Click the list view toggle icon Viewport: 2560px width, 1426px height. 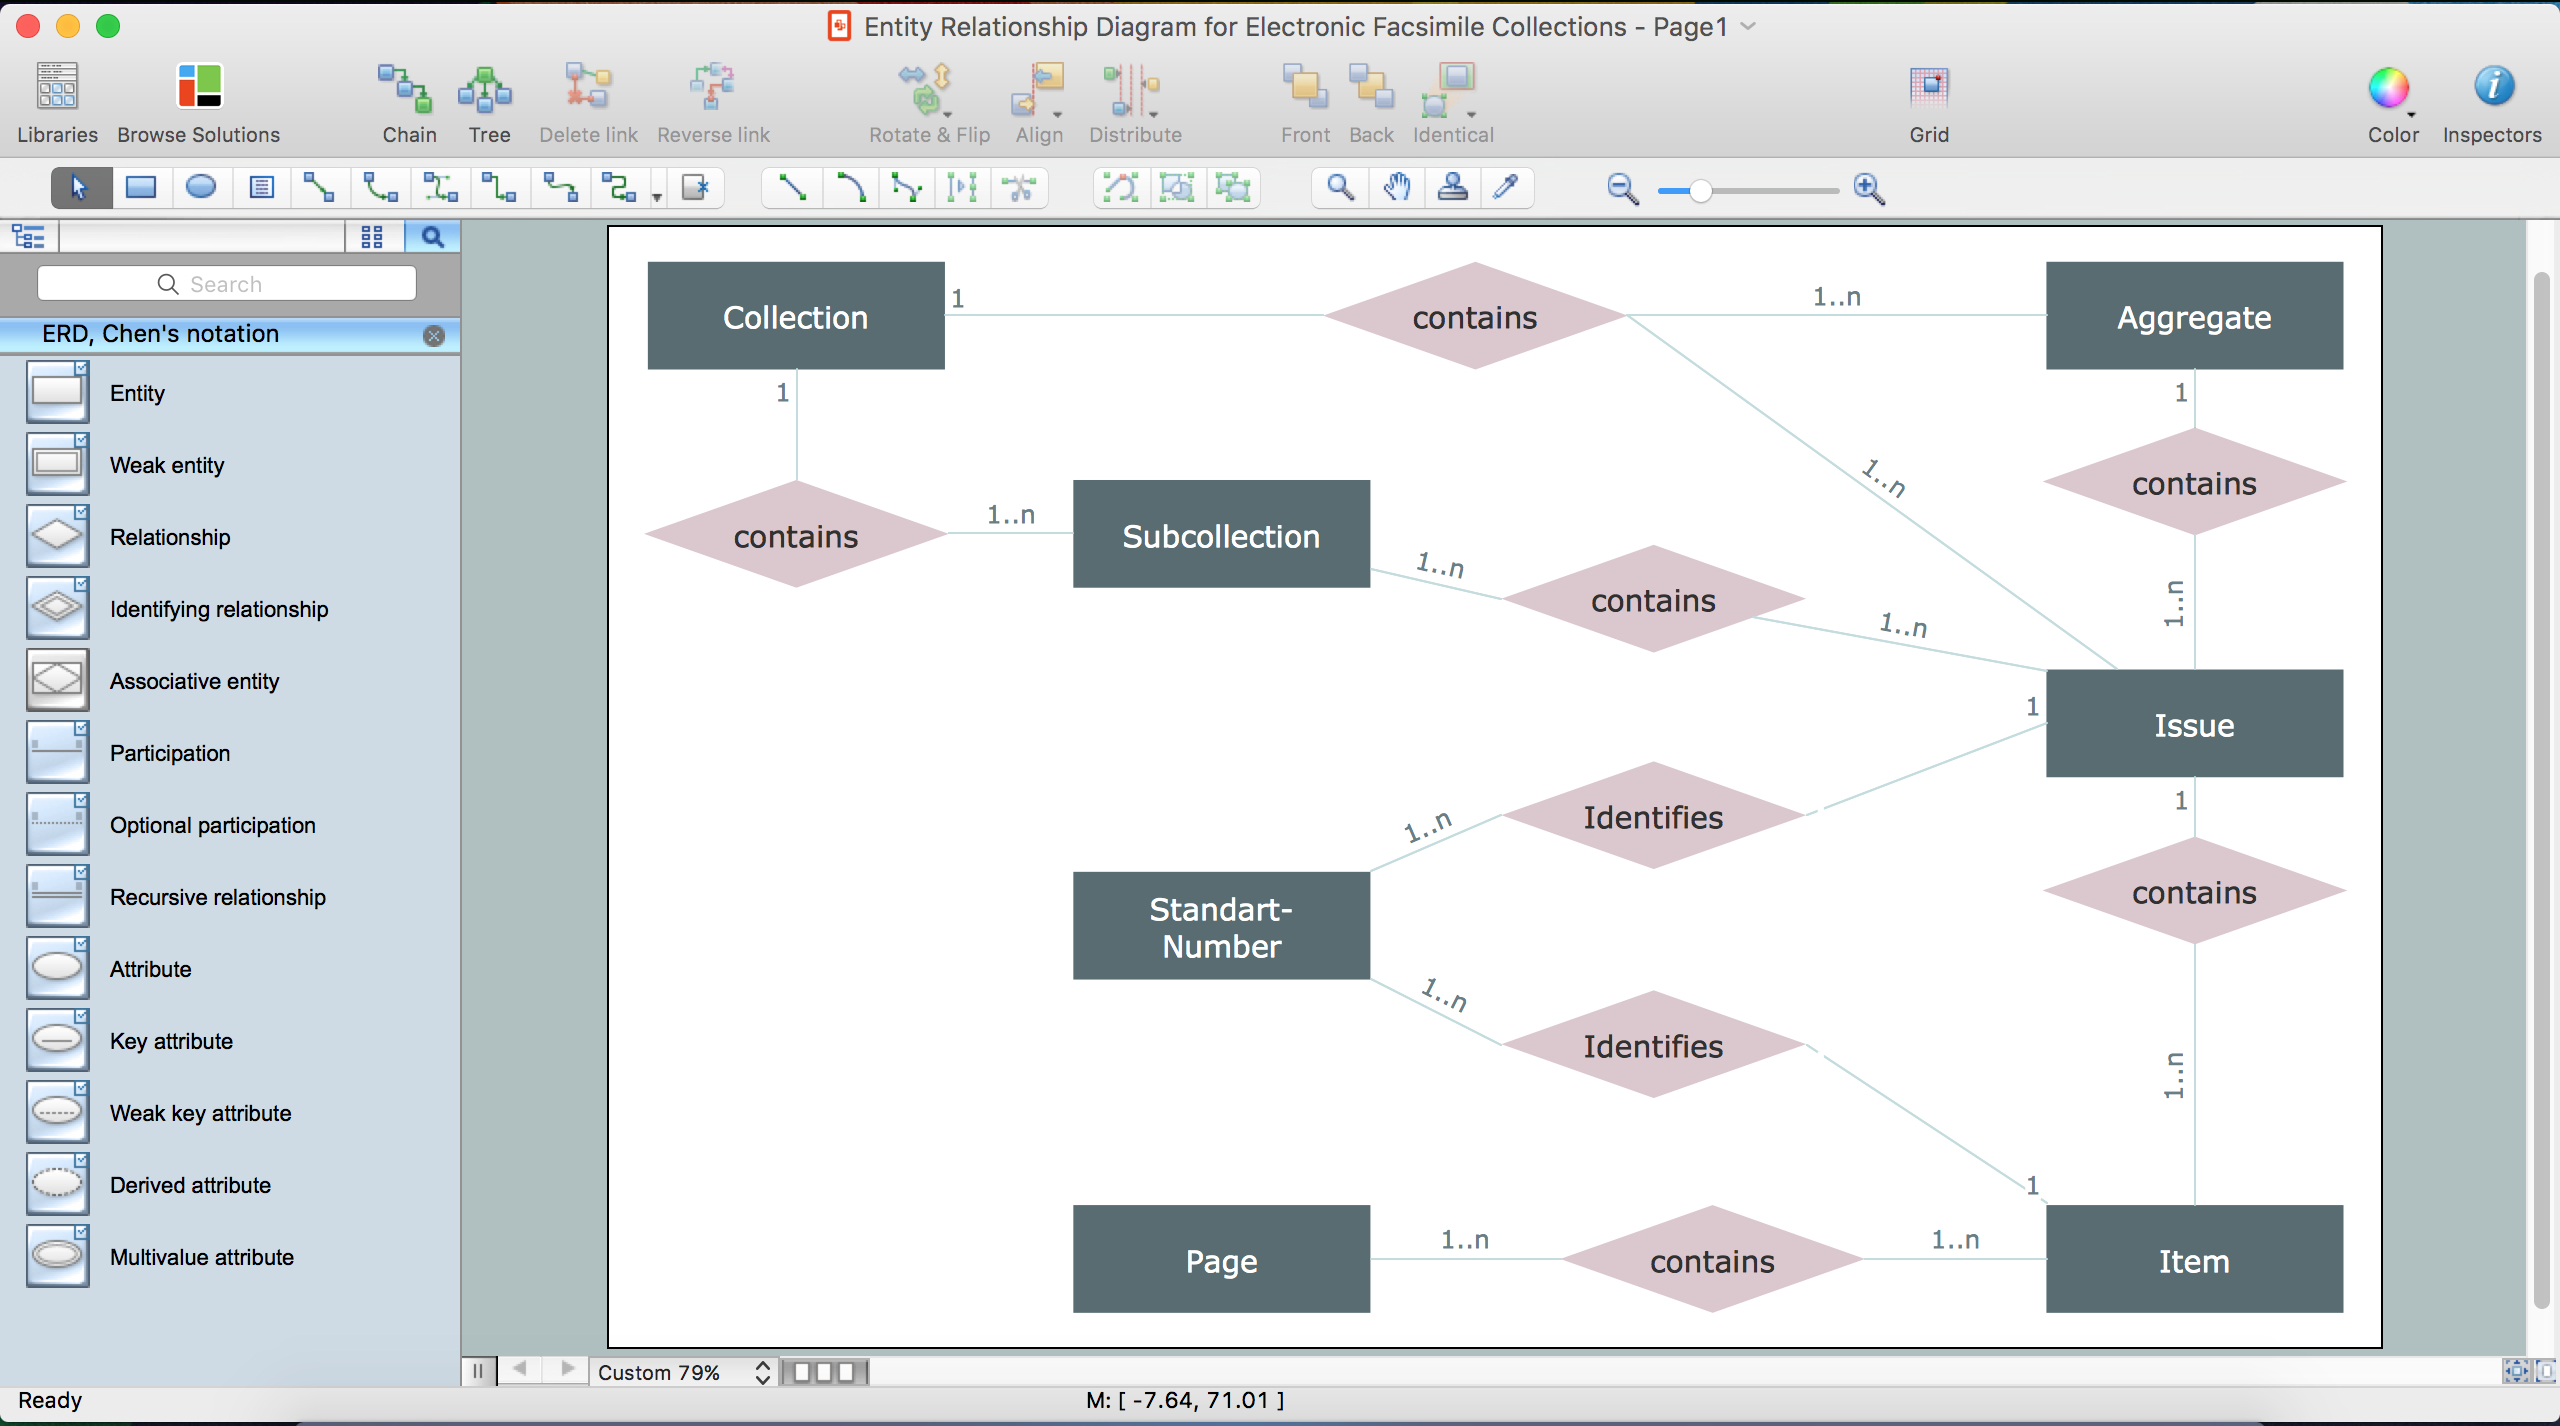(x=30, y=235)
